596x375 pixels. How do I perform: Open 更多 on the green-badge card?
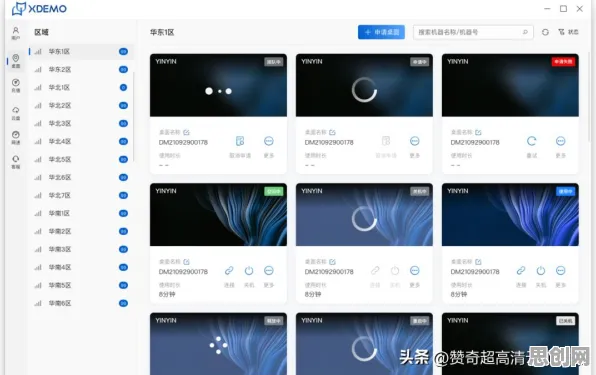pos(269,271)
